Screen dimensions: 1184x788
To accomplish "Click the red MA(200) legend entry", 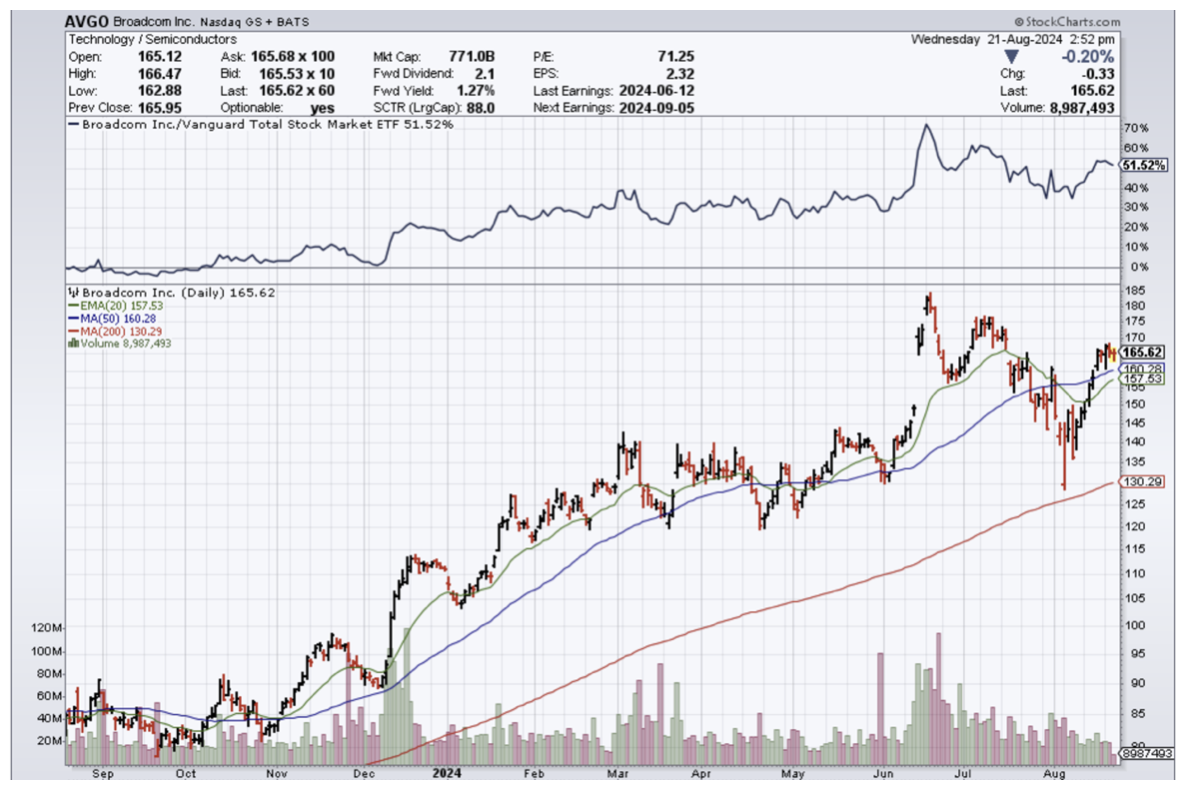I will [x=110, y=330].
